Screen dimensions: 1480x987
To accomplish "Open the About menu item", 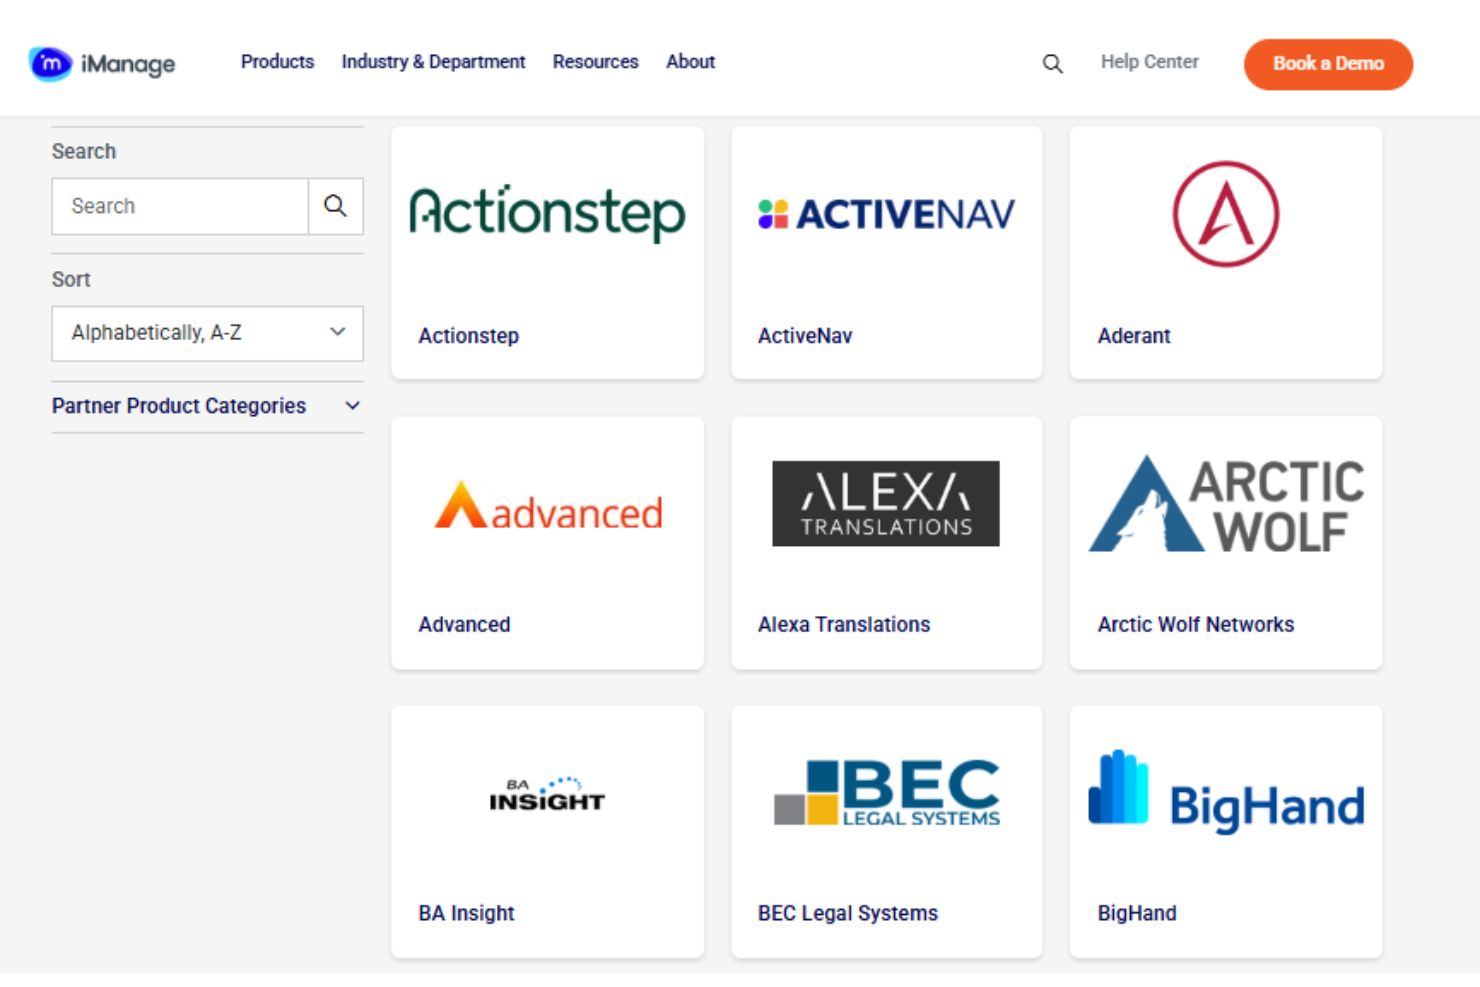I will (690, 62).
